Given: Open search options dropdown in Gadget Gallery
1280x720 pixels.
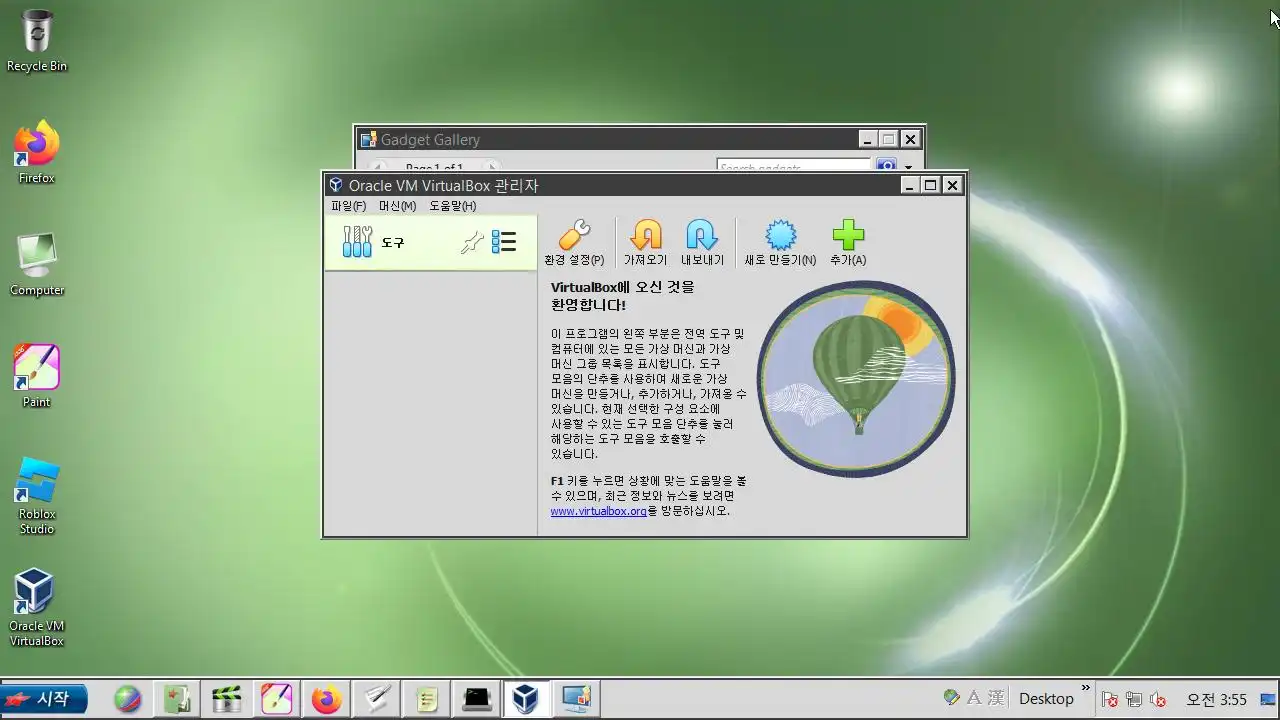Looking at the screenshot, I should coord(909,167).
